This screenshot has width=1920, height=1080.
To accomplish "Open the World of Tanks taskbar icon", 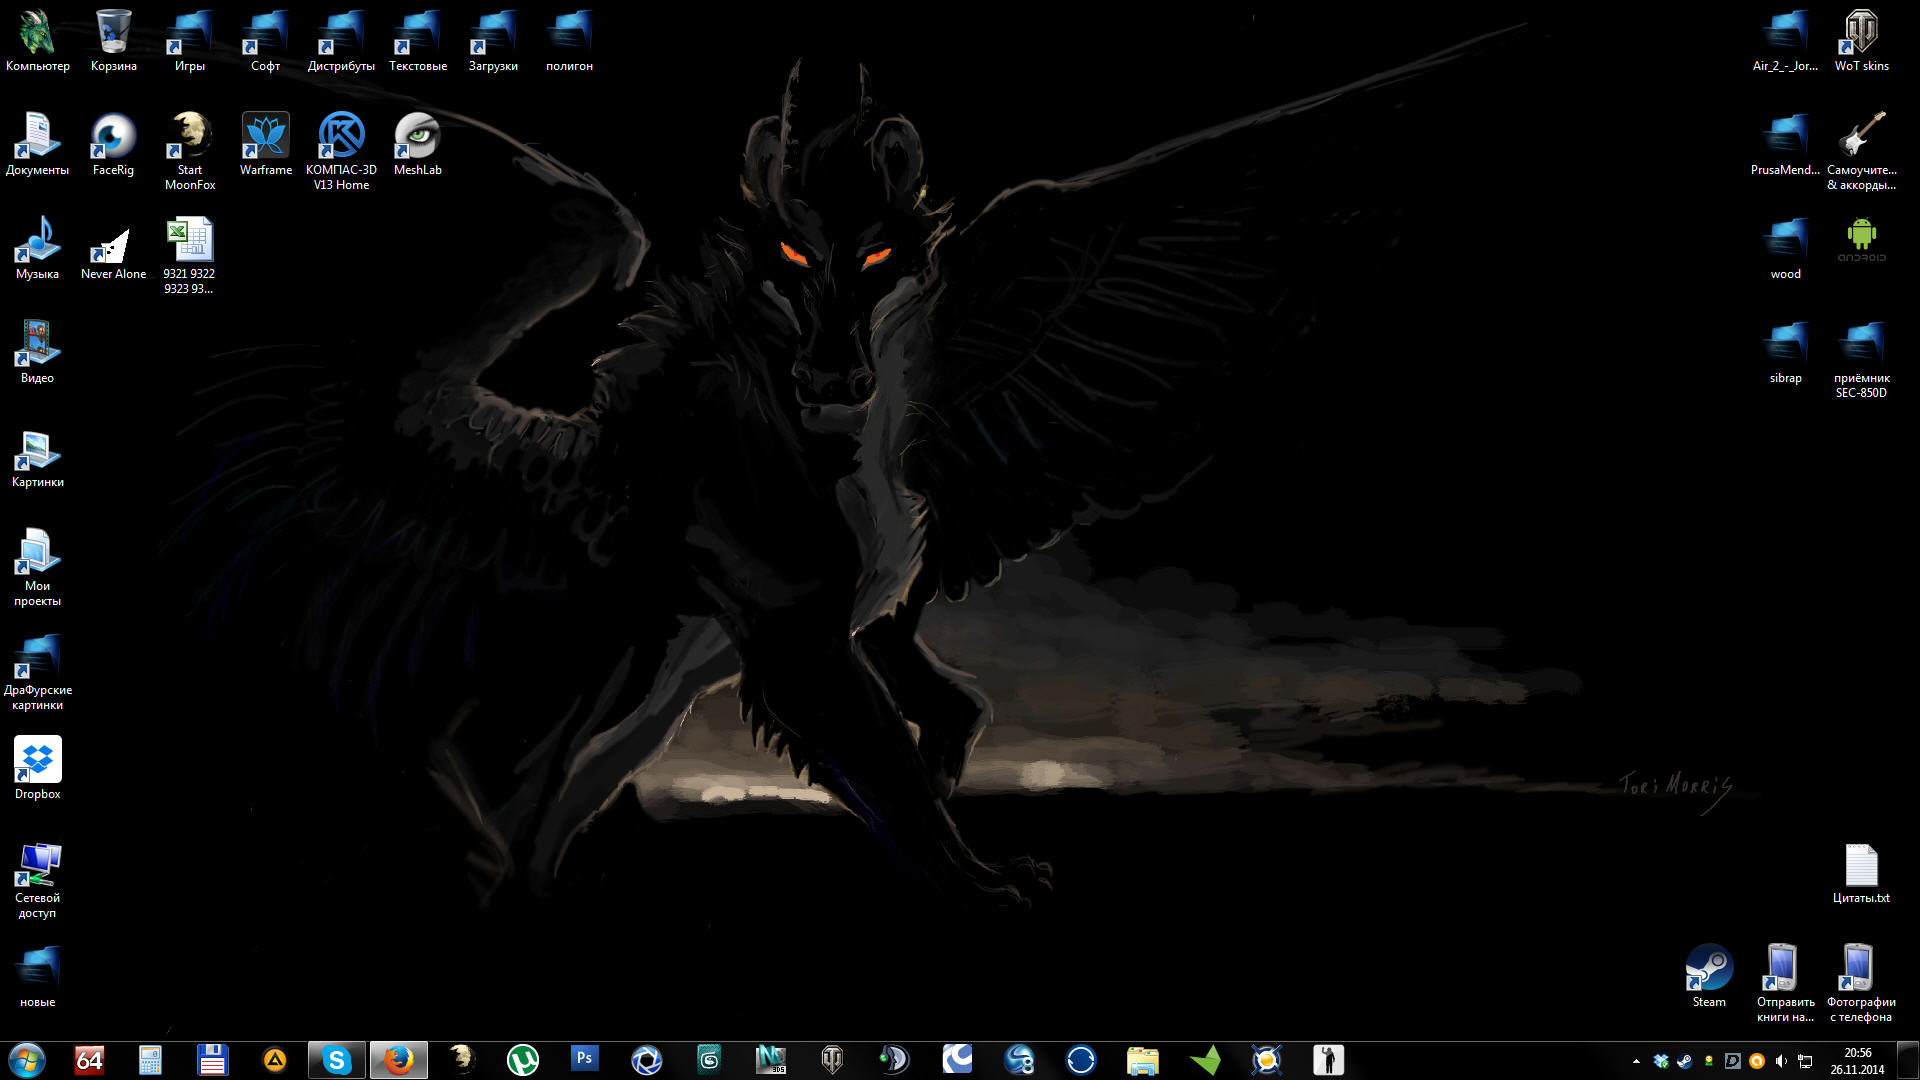I will pos(832,1060).
